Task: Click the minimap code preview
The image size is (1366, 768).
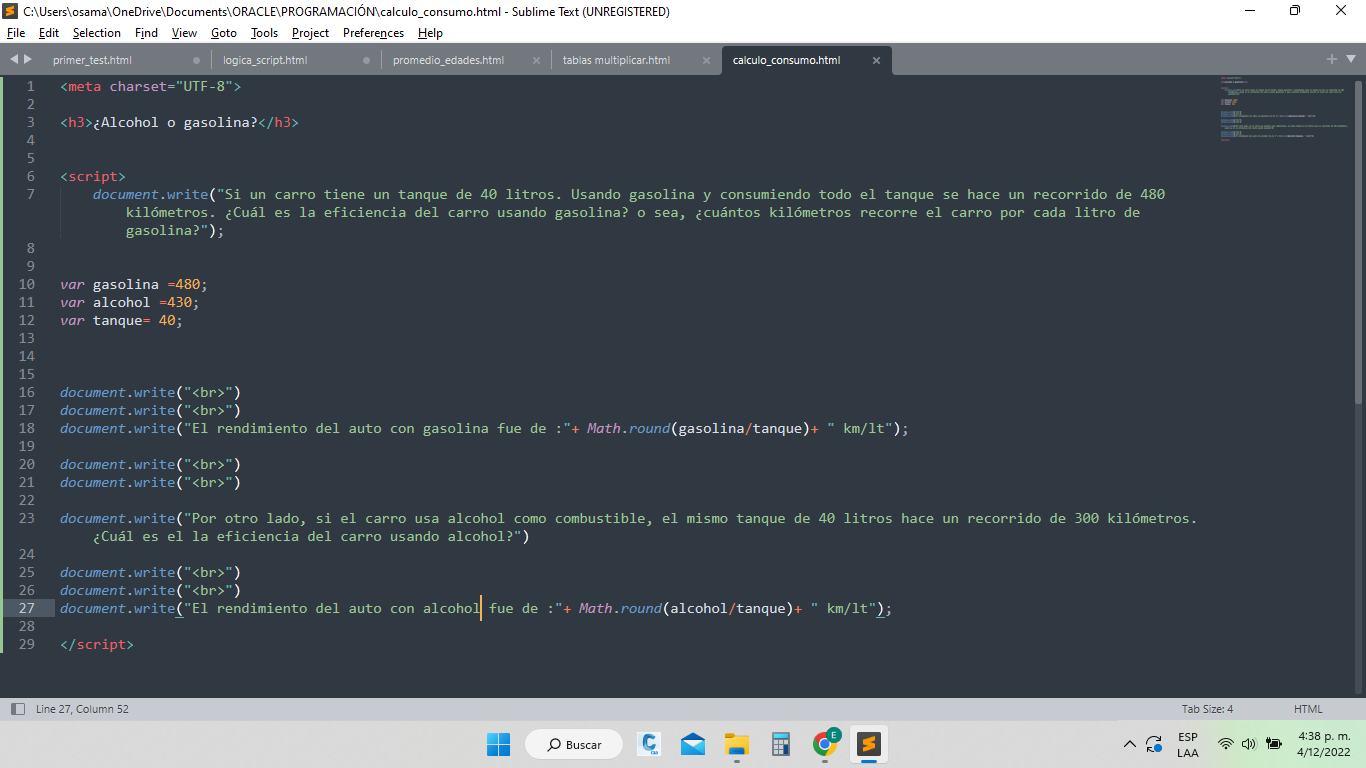Action: (1285, 109)
